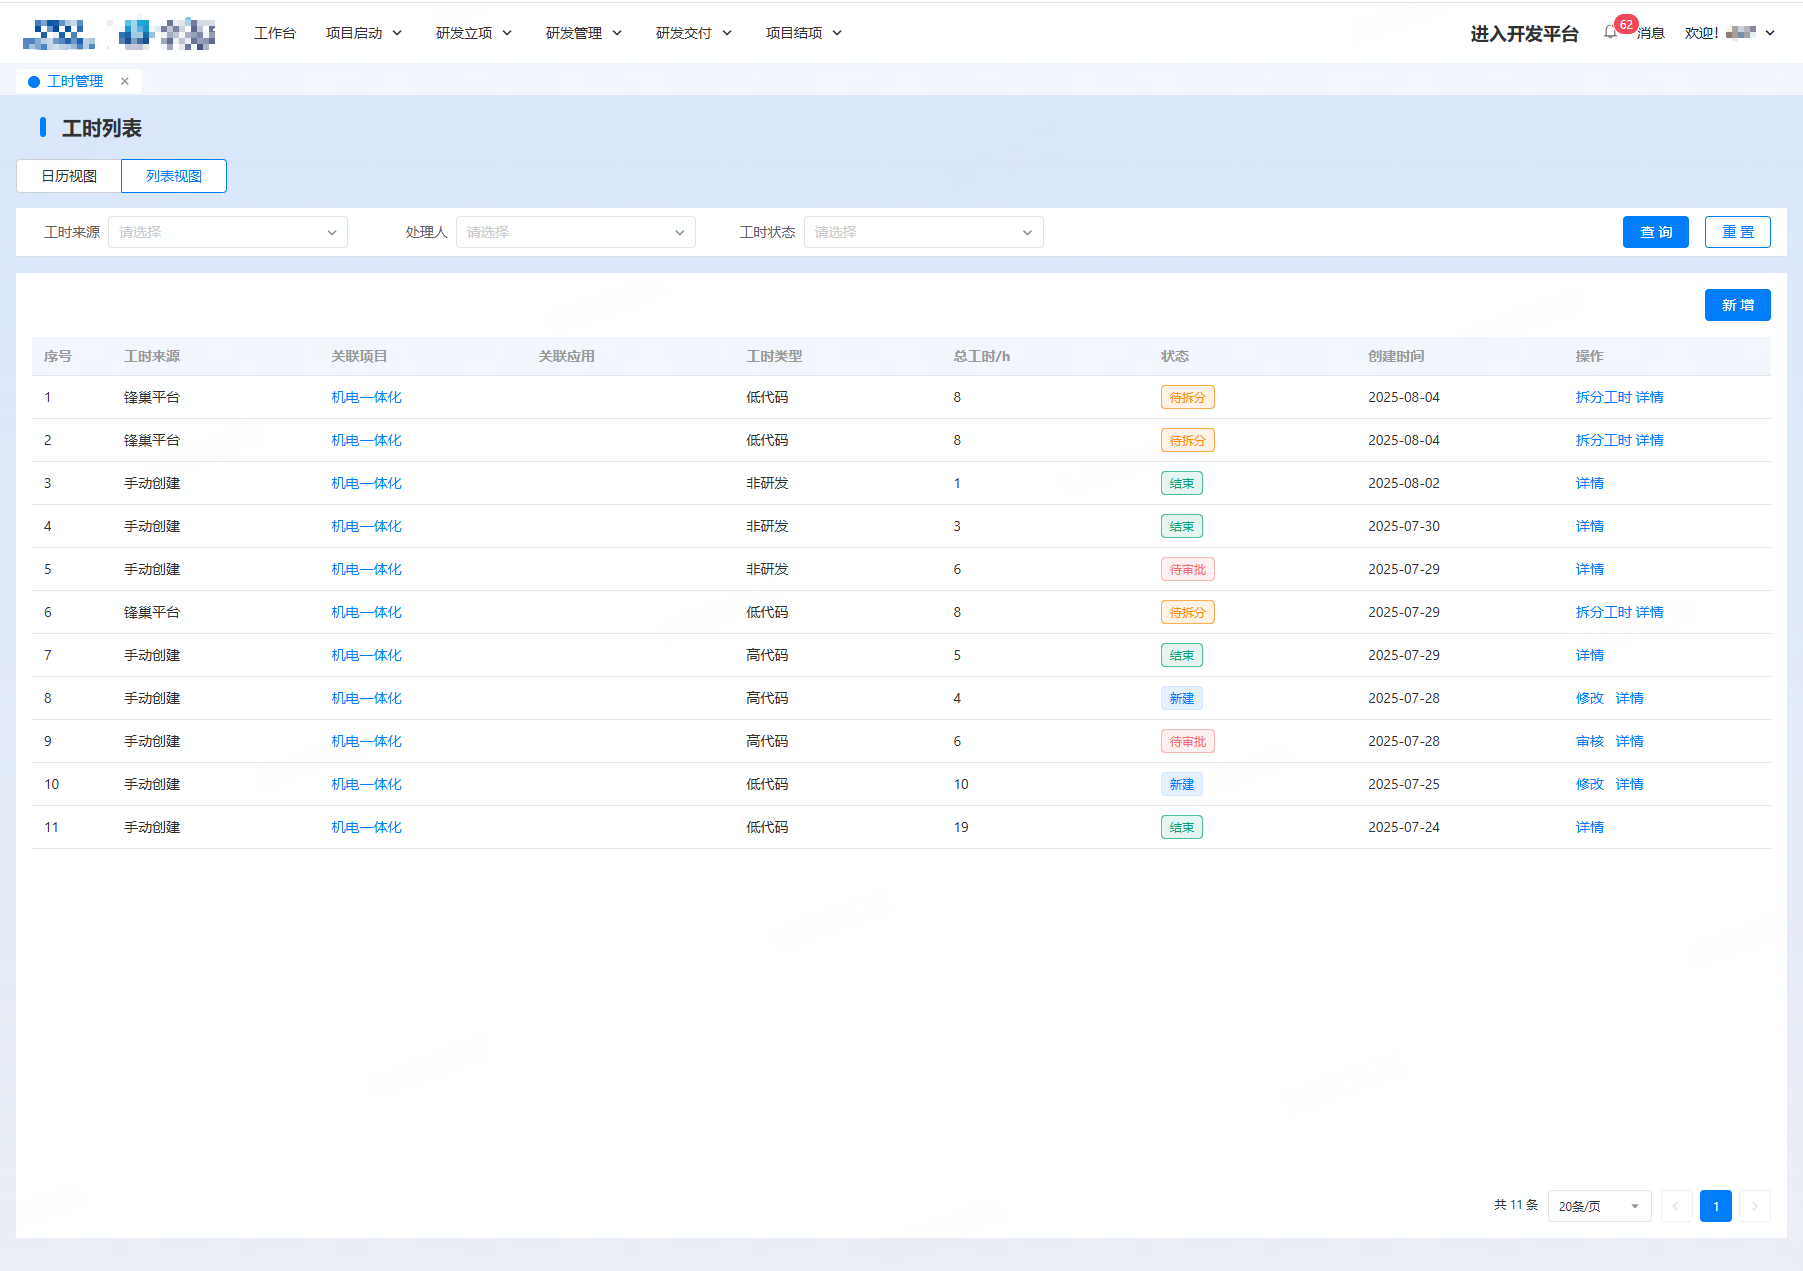Go to previous page arrow
Viewport: 1803px width, 1271px height.
point(1676,1206)
